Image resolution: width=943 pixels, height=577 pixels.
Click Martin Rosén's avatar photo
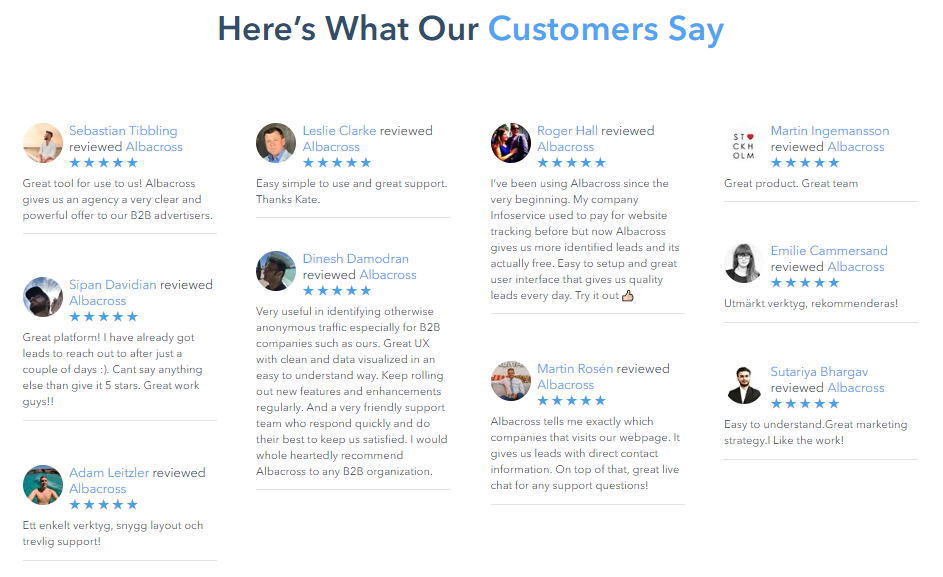(x=511, y=381)
